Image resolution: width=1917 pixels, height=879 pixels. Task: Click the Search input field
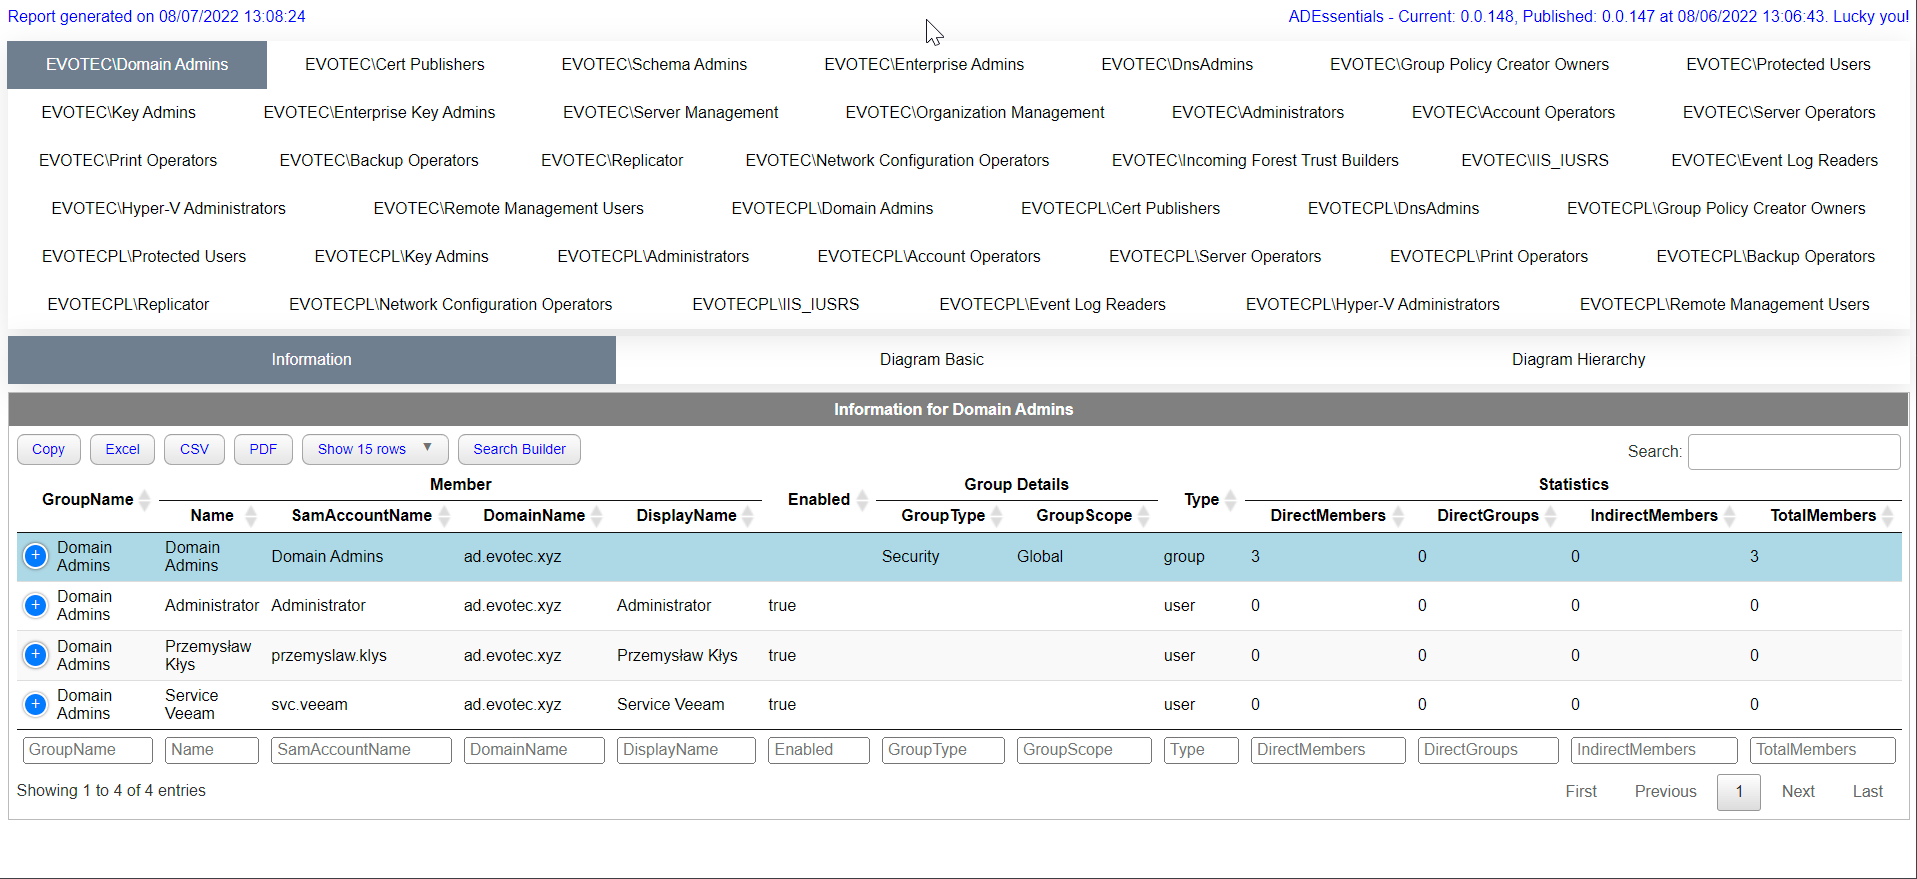pyautogui.click(x=1793, y=451)
